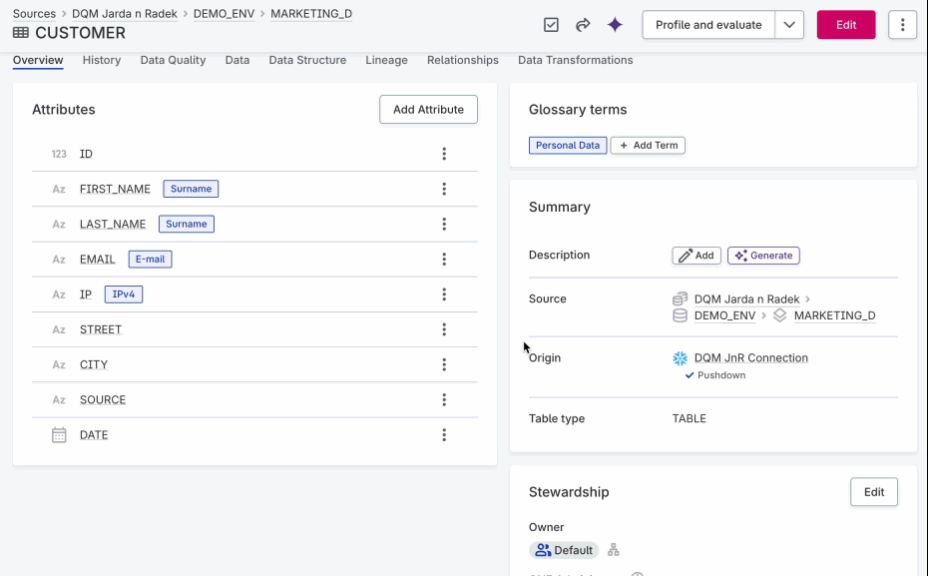Open the AI sparkle assistant icon
Screen dimensions: 928x576
click(615, 25)
